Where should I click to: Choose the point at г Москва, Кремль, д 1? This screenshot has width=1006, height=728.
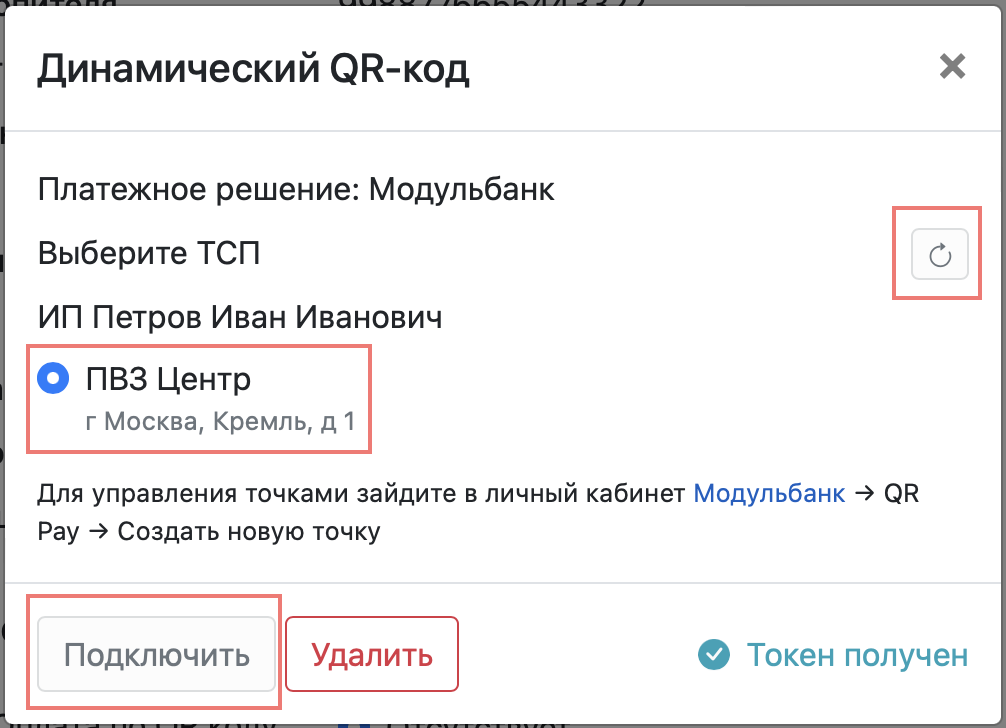pyautogui.click(x=220, y=421)
